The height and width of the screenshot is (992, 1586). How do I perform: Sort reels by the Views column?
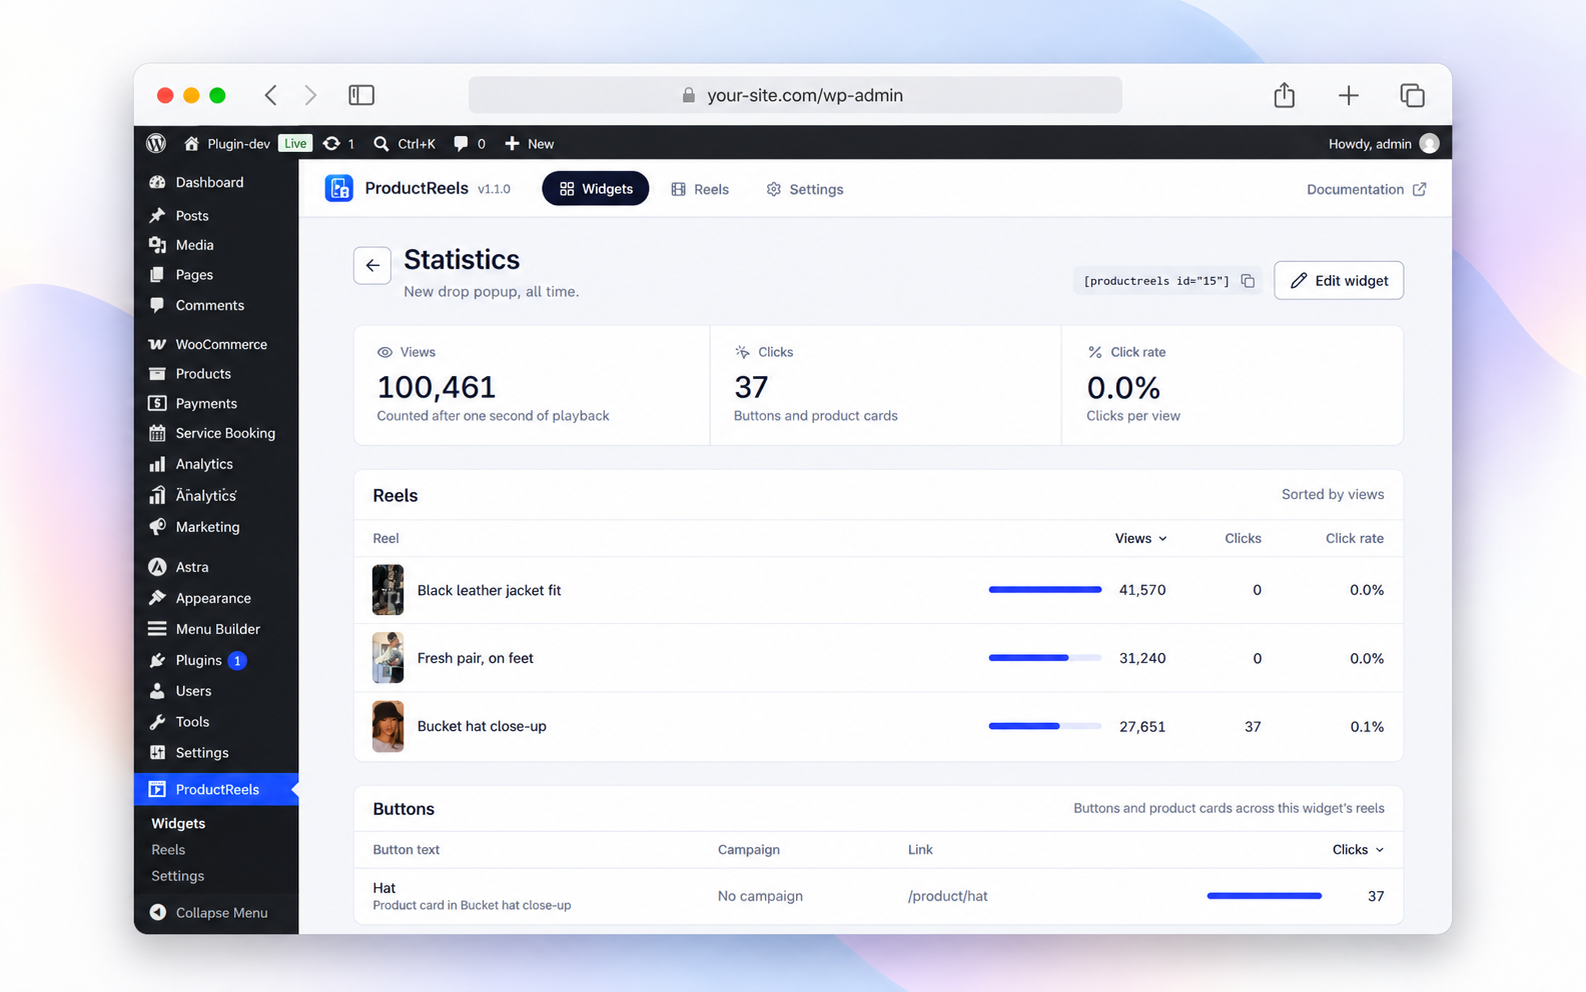pos(1140,538)
